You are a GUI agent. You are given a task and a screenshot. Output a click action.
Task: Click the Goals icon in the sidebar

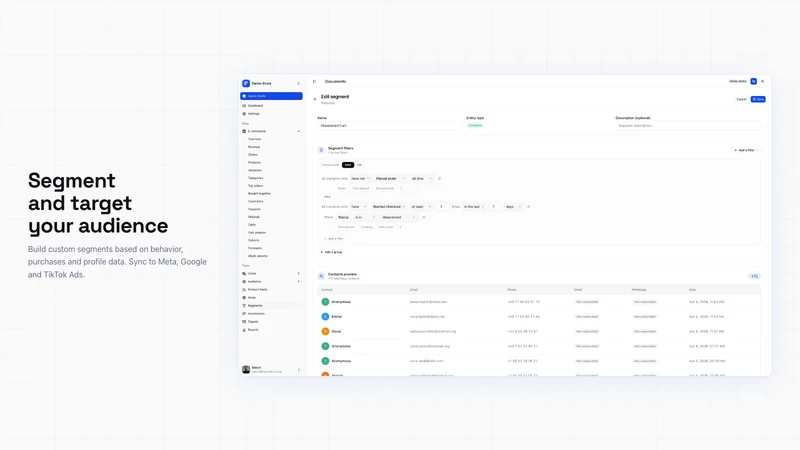coord(244,297)
